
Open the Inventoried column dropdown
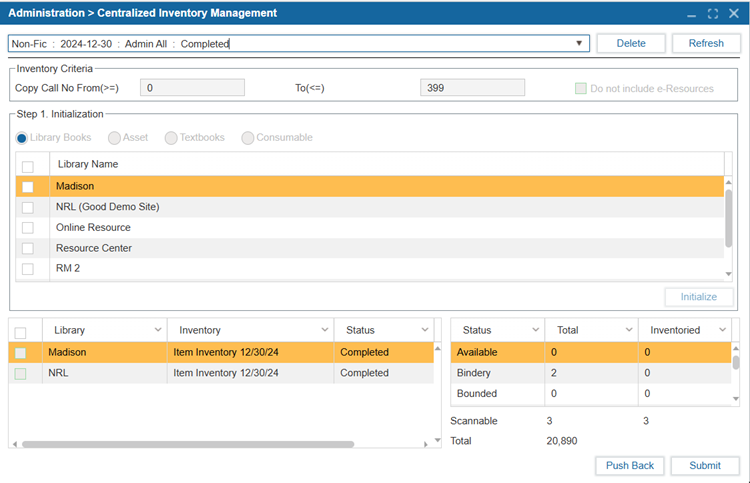click(722, 330)
